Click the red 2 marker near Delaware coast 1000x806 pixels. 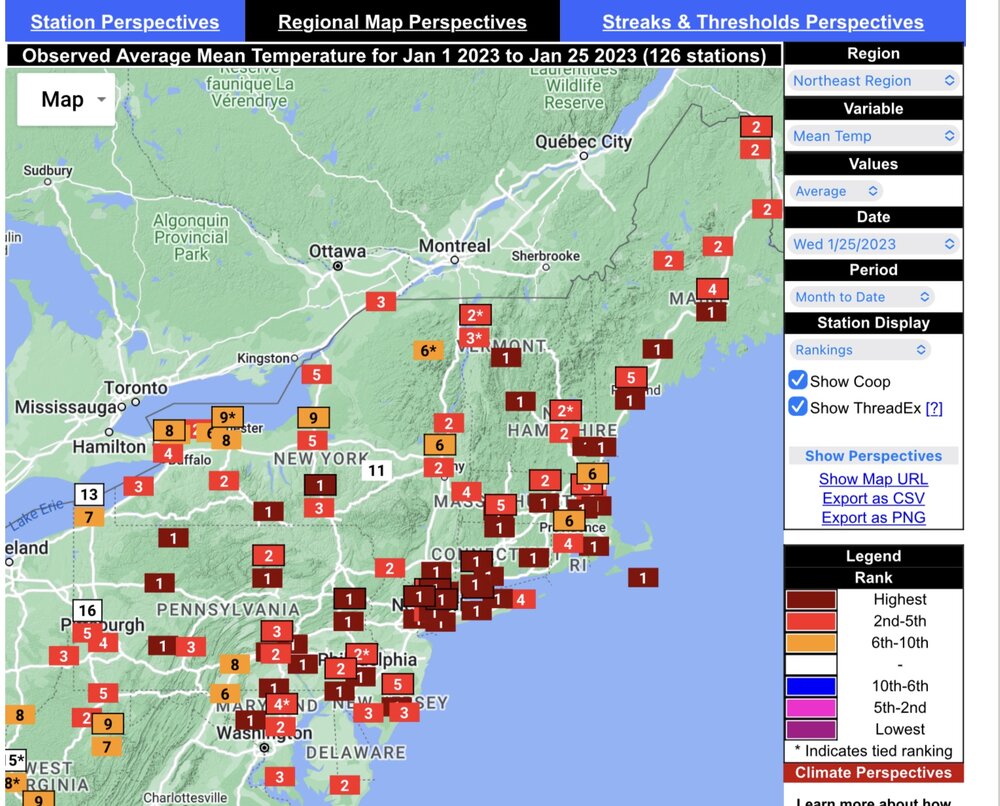pyautogui.click(x=344, y=785)
